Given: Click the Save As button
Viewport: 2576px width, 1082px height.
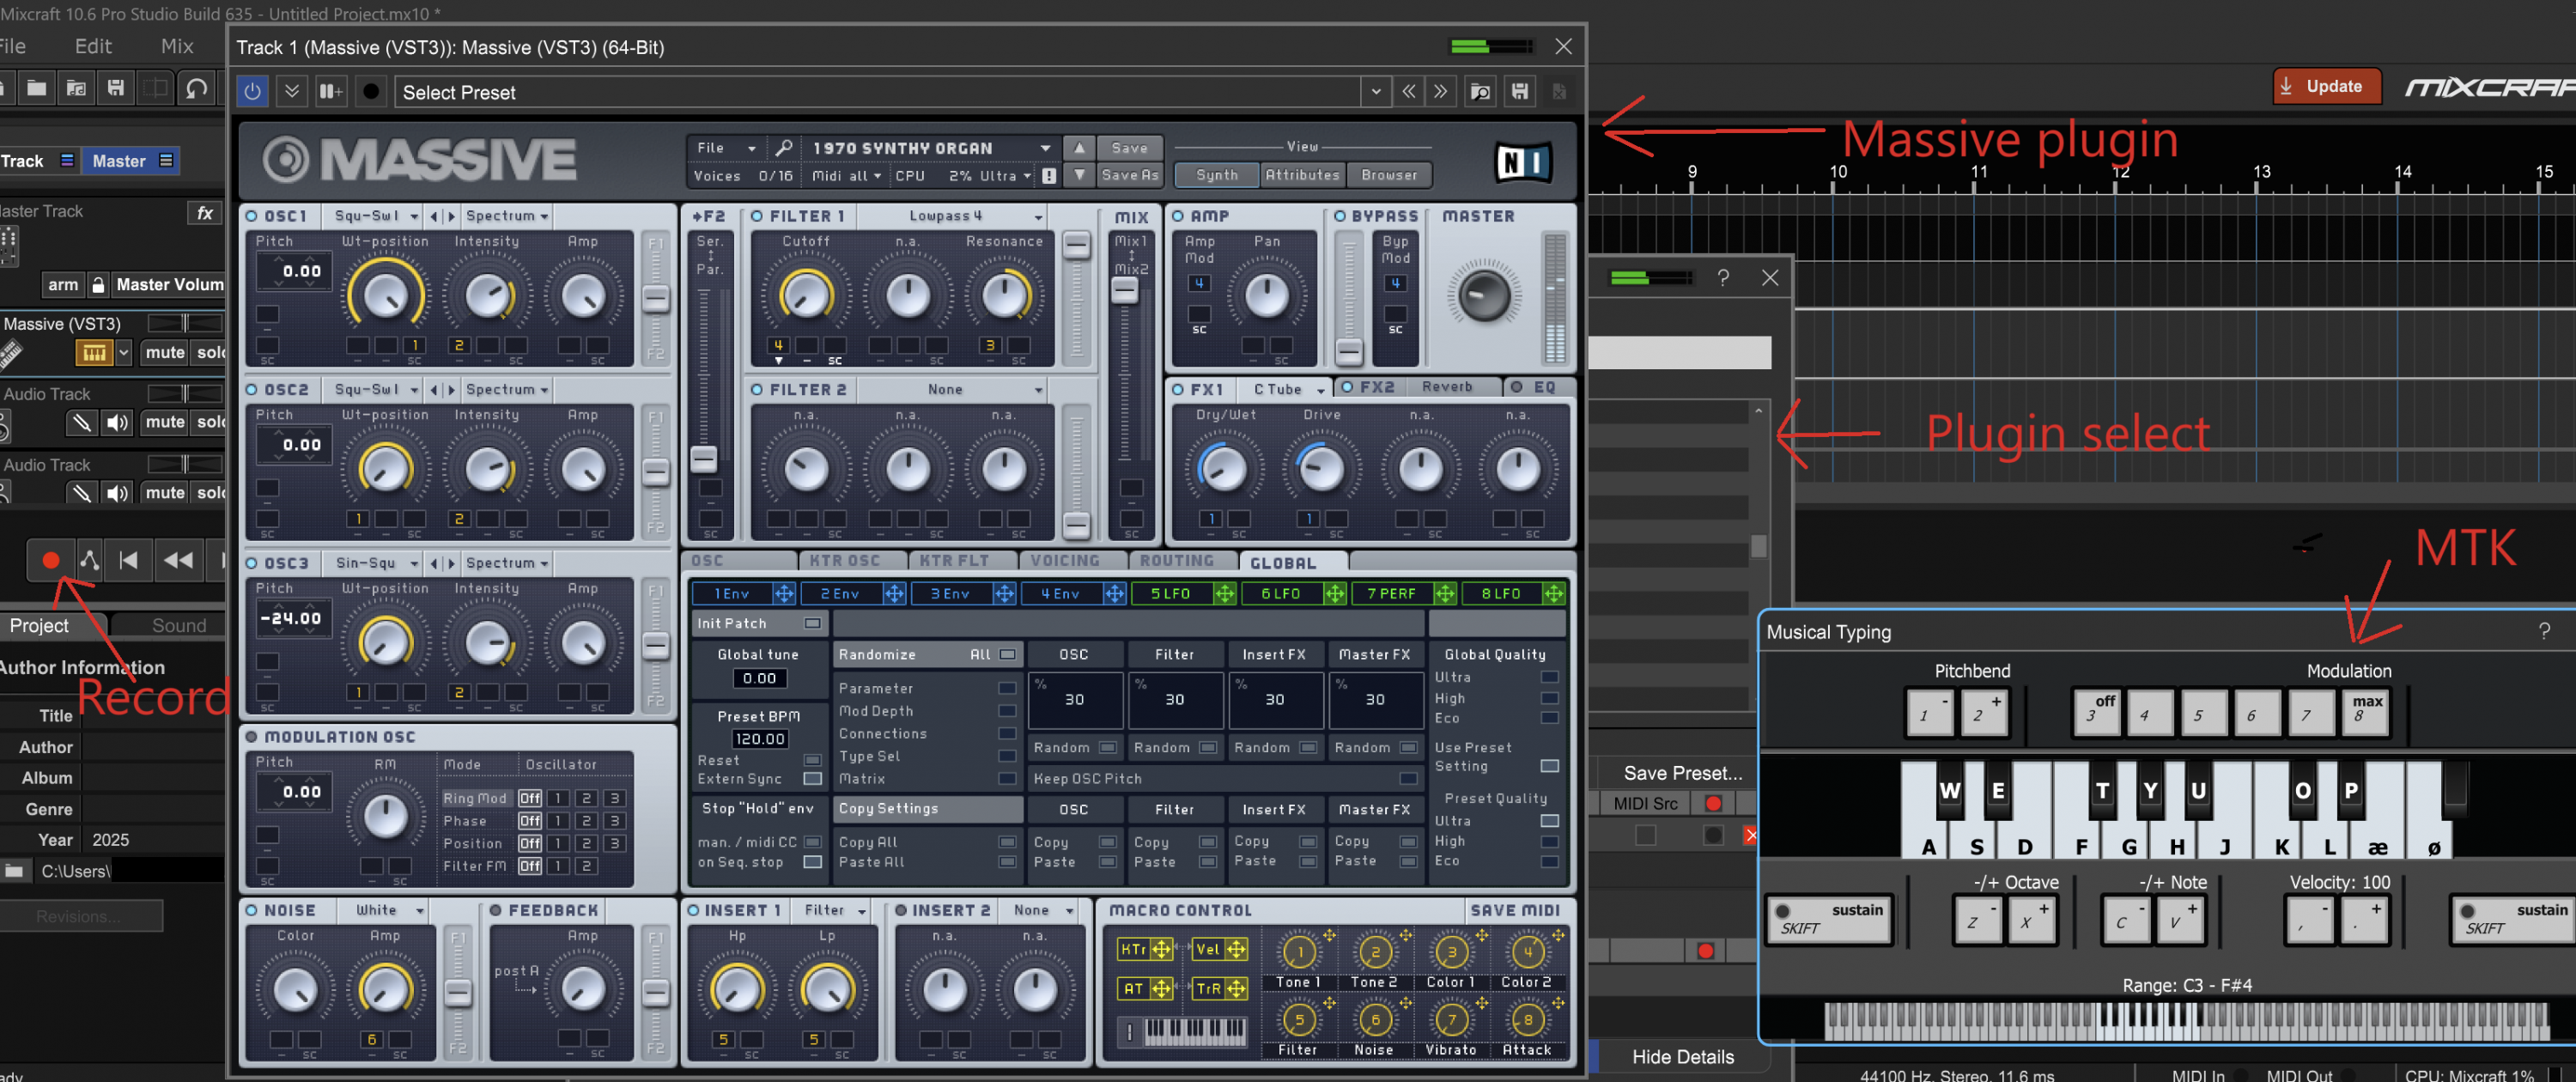Looking at the screenshot, I should click(x=1129, y=175).
